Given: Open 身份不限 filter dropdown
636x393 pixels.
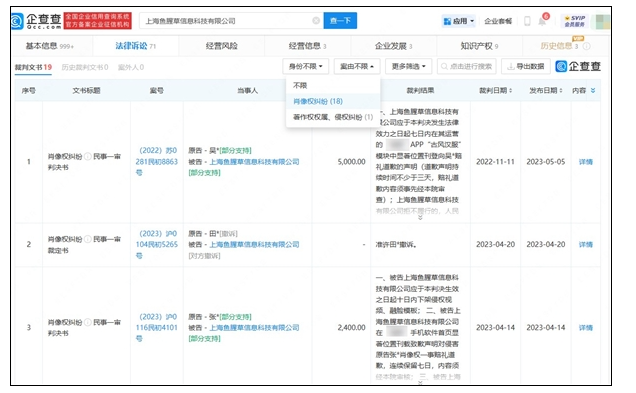Looking at the screenshot, I should click(x=305, y=66).
